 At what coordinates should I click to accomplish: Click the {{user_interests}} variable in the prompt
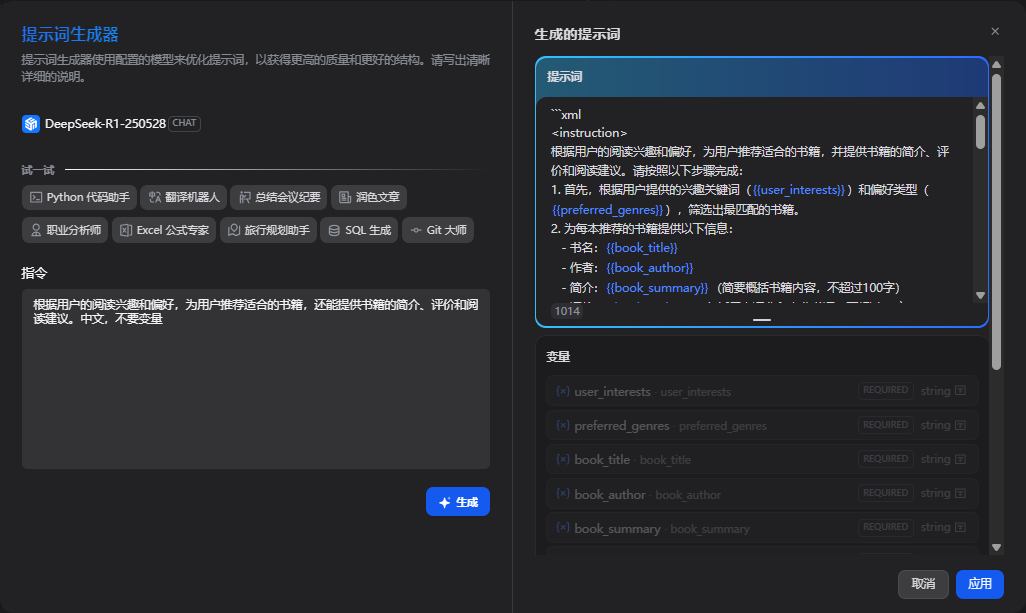pyautogui.click(x=799, y=190)
